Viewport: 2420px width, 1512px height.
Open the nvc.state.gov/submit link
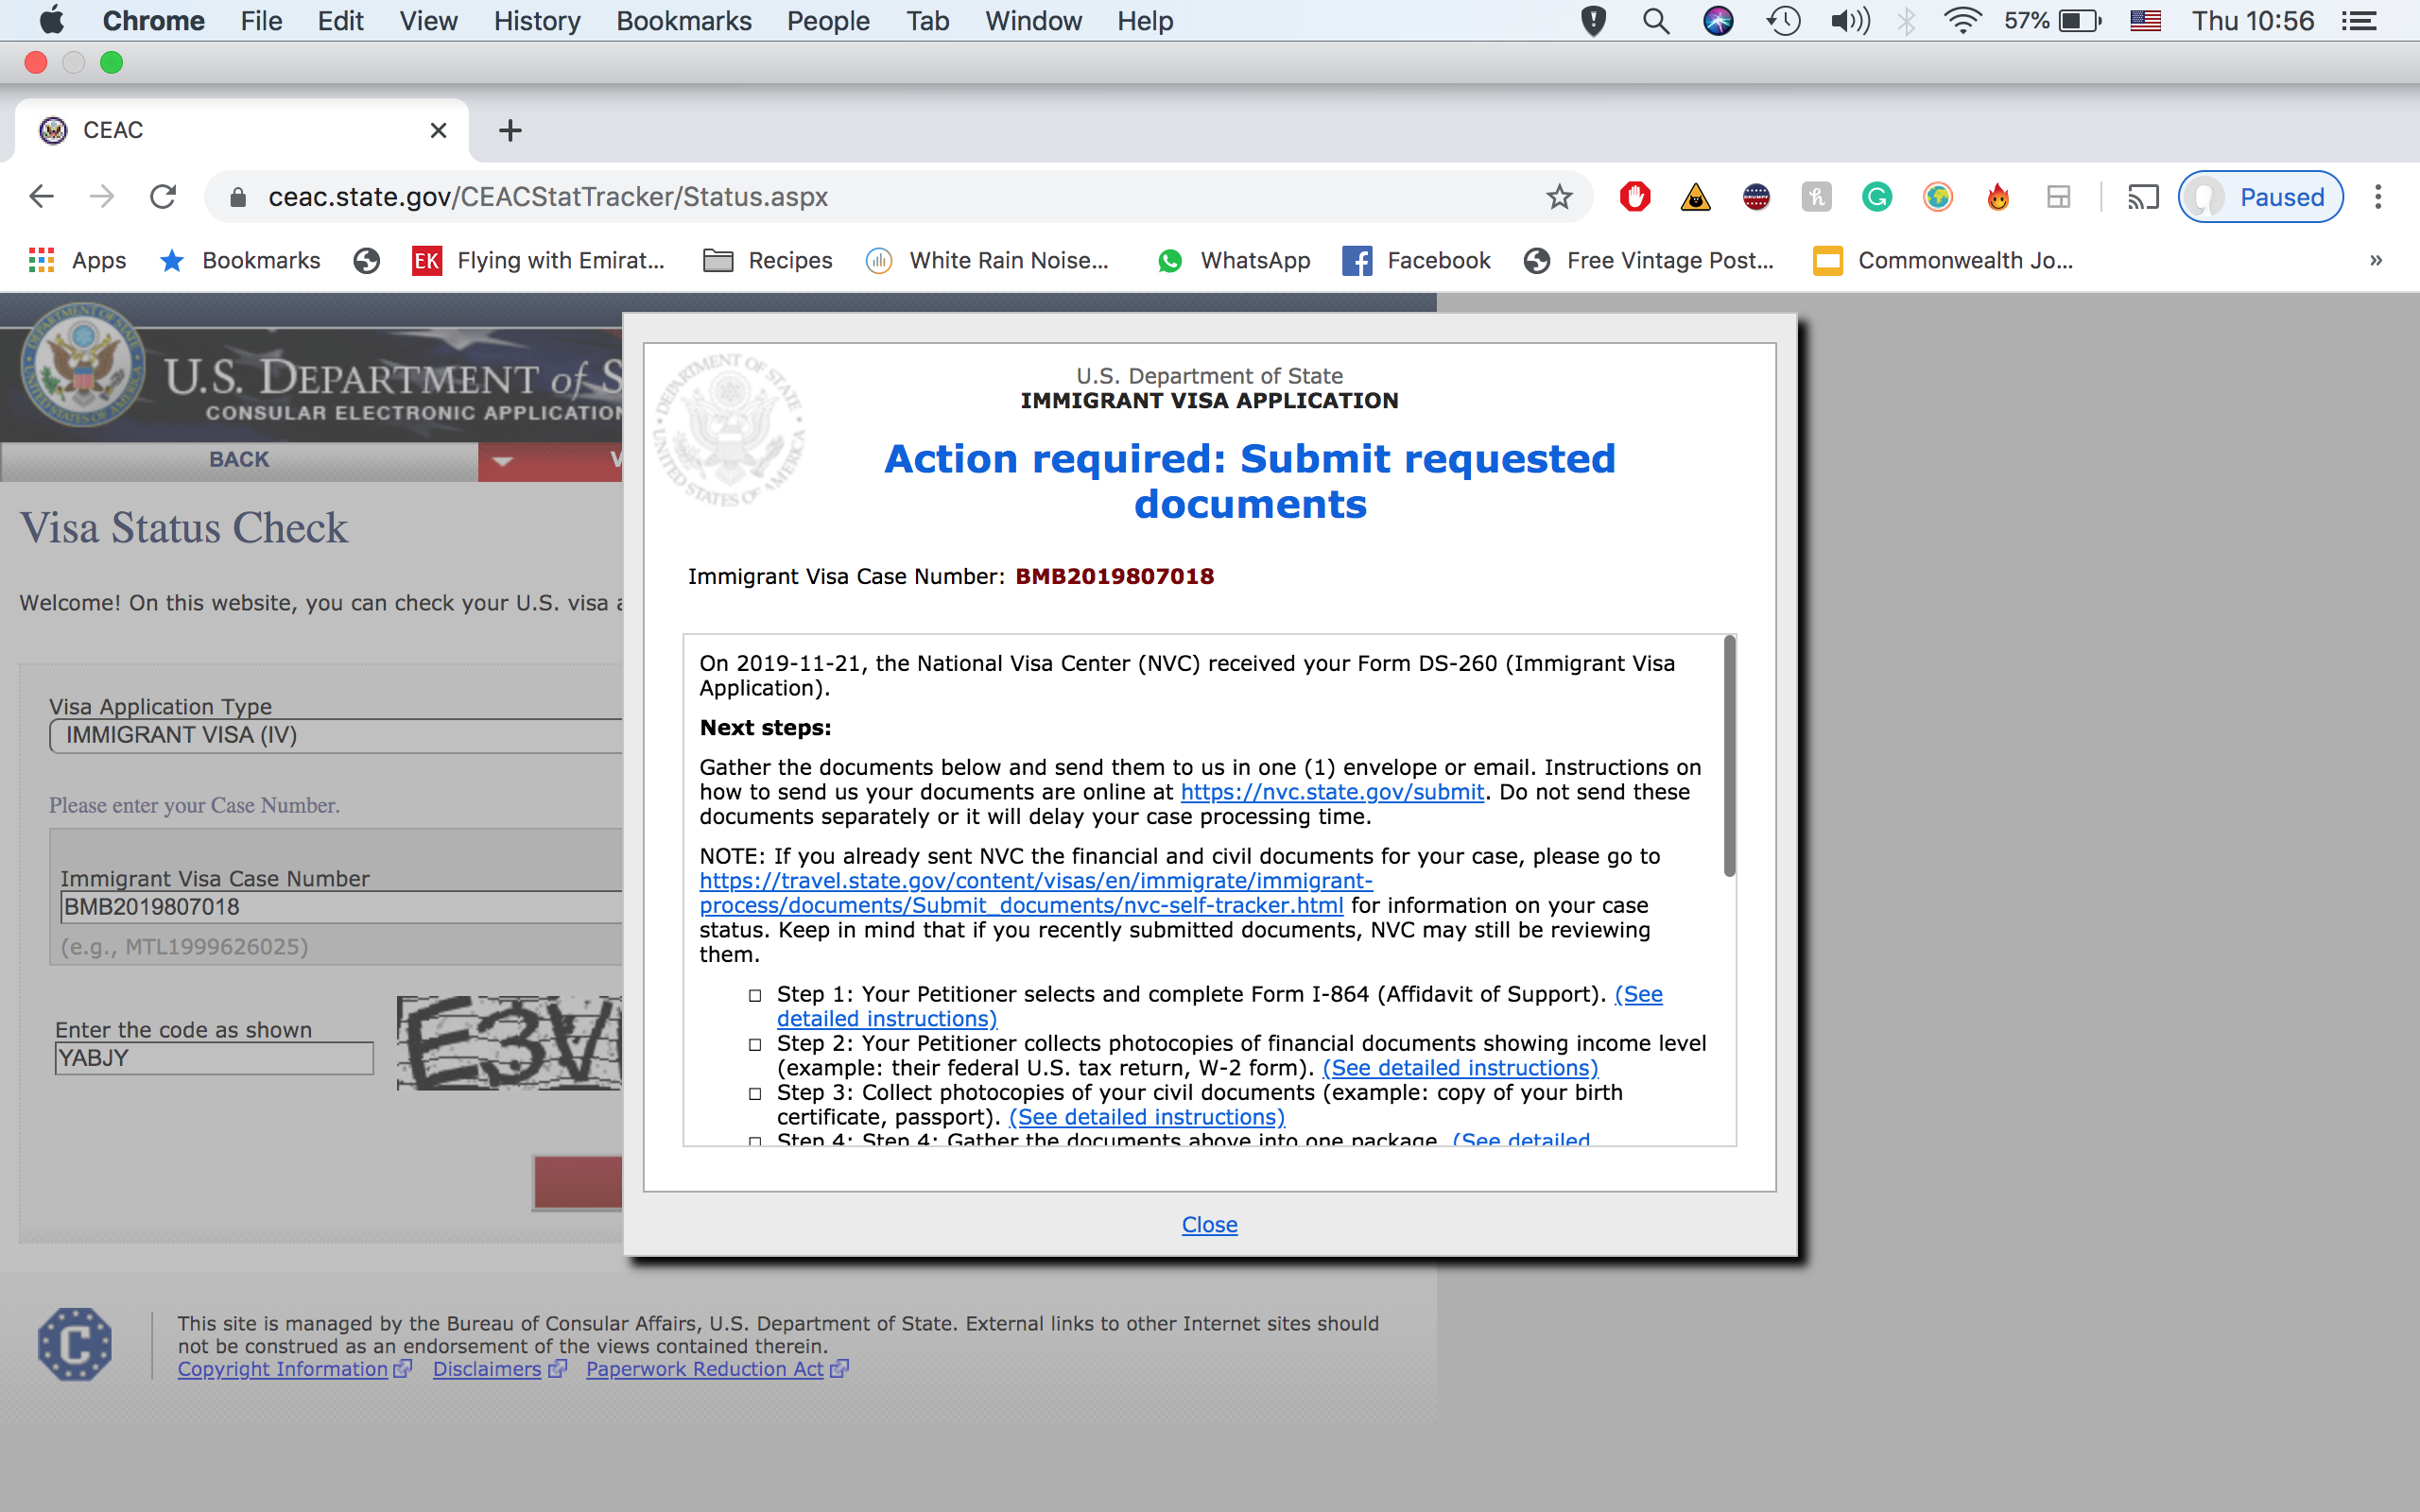tap(1332, 792)
